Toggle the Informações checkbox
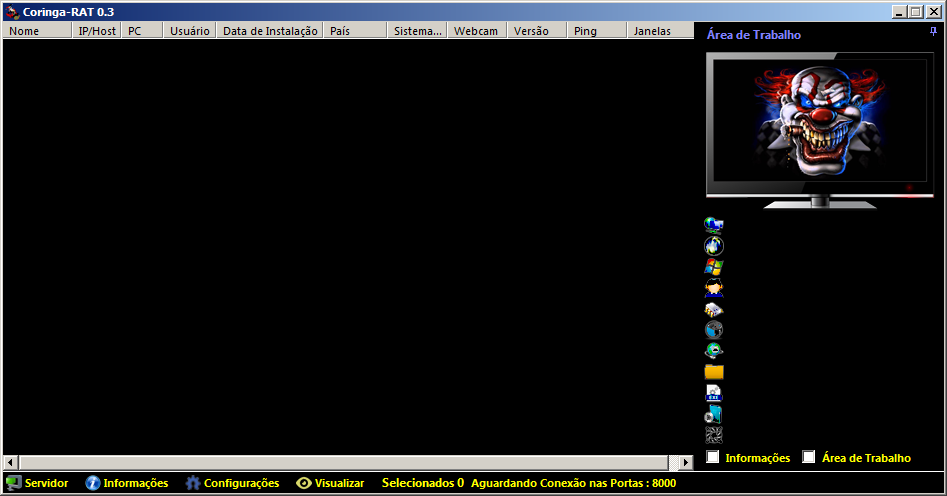Screen dimensions: 947x496 click(713, 458)
